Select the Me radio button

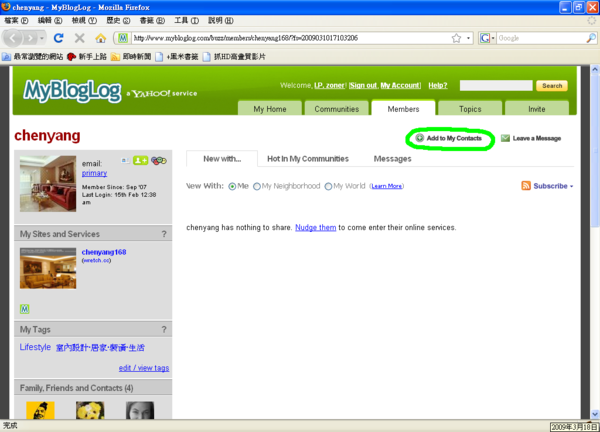coord(232,186)
